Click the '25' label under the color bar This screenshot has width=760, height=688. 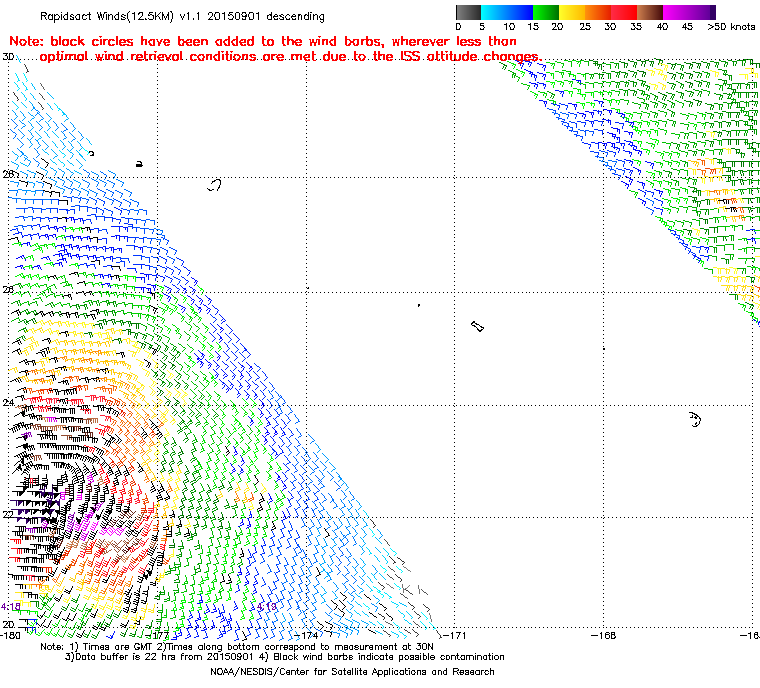pyautogui.click(x=585, y=27)
